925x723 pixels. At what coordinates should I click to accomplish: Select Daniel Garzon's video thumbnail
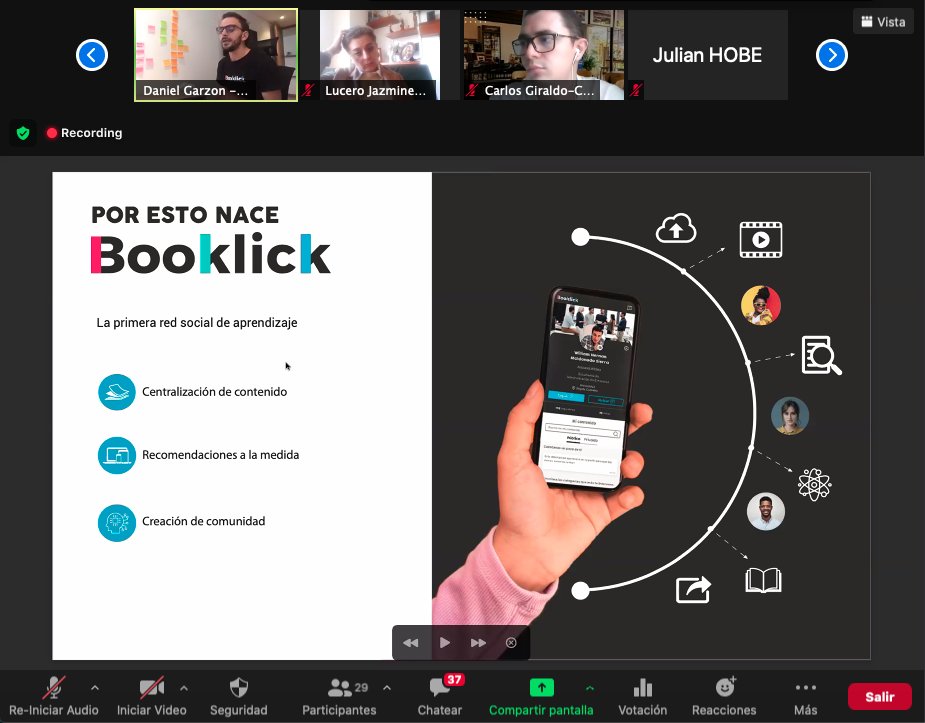[x=215, y=50]
